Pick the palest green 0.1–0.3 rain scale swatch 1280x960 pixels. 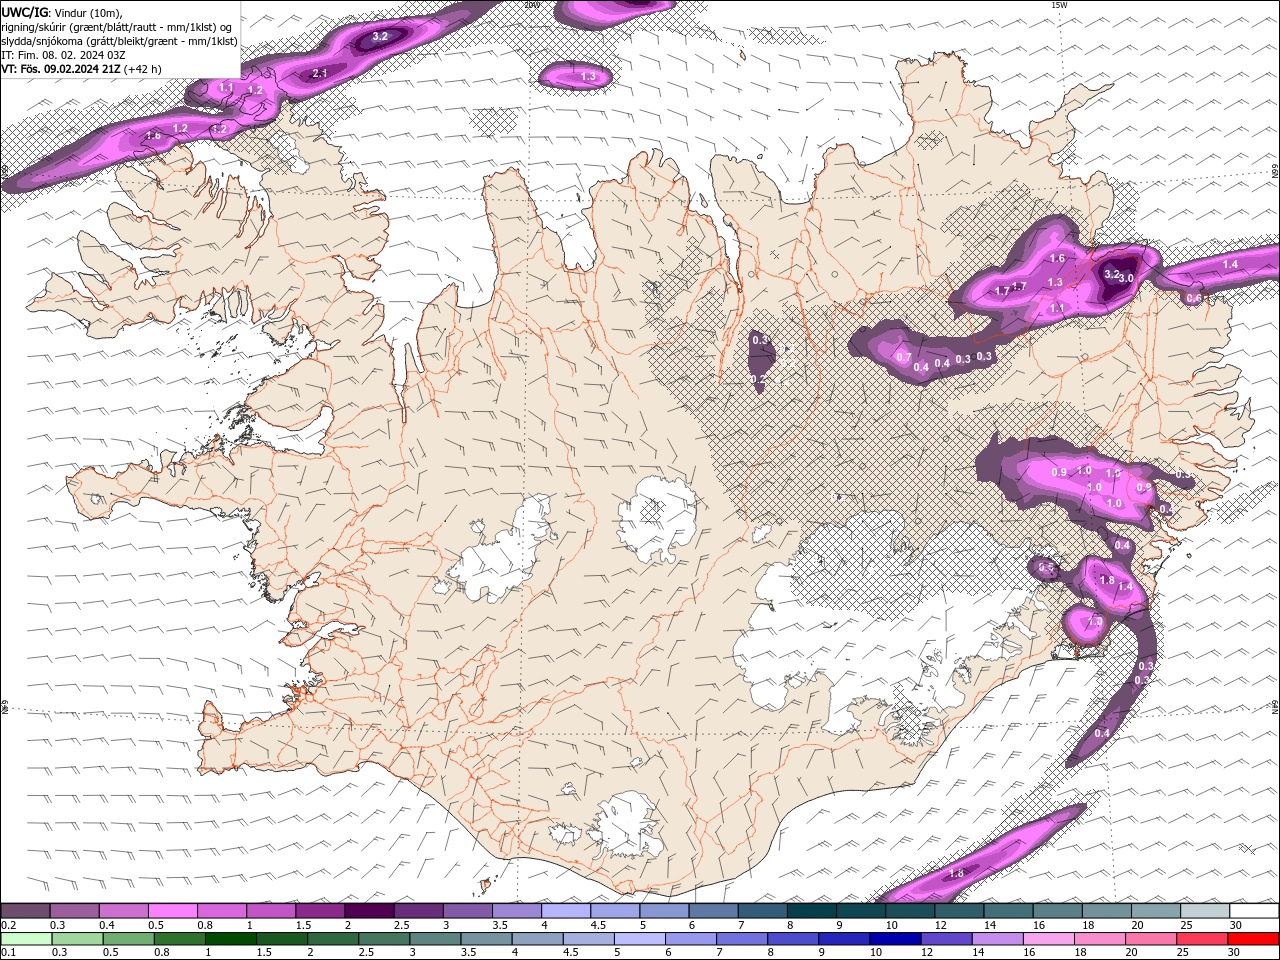pyautogui.click(x=27, y=939)
